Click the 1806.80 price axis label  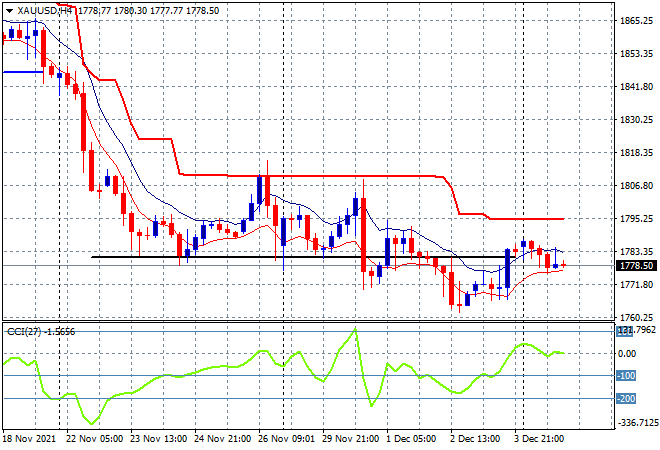pyautogui.click(x=636, y=185)
